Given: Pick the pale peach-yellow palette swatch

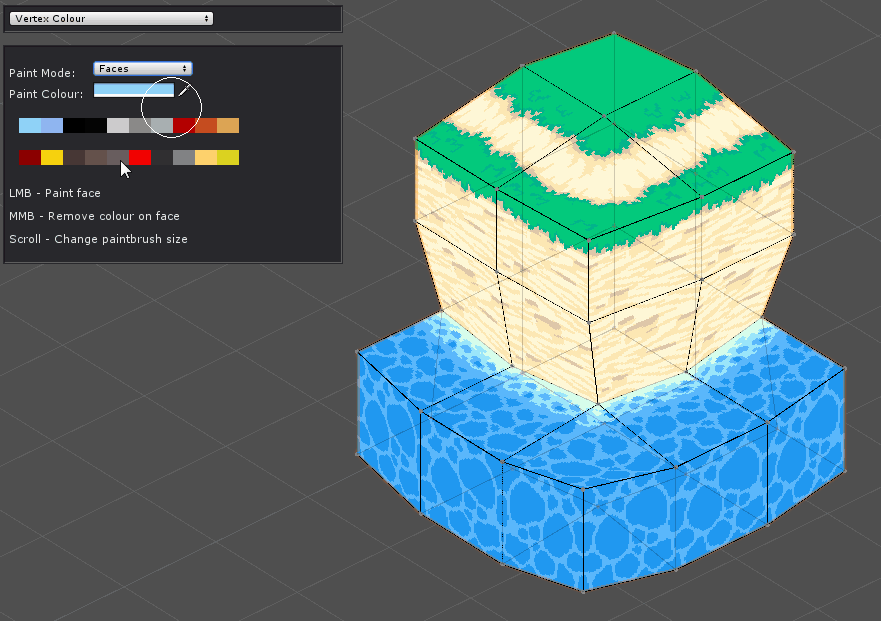Looking at the screenshot, I should click(x=206, y=157).
